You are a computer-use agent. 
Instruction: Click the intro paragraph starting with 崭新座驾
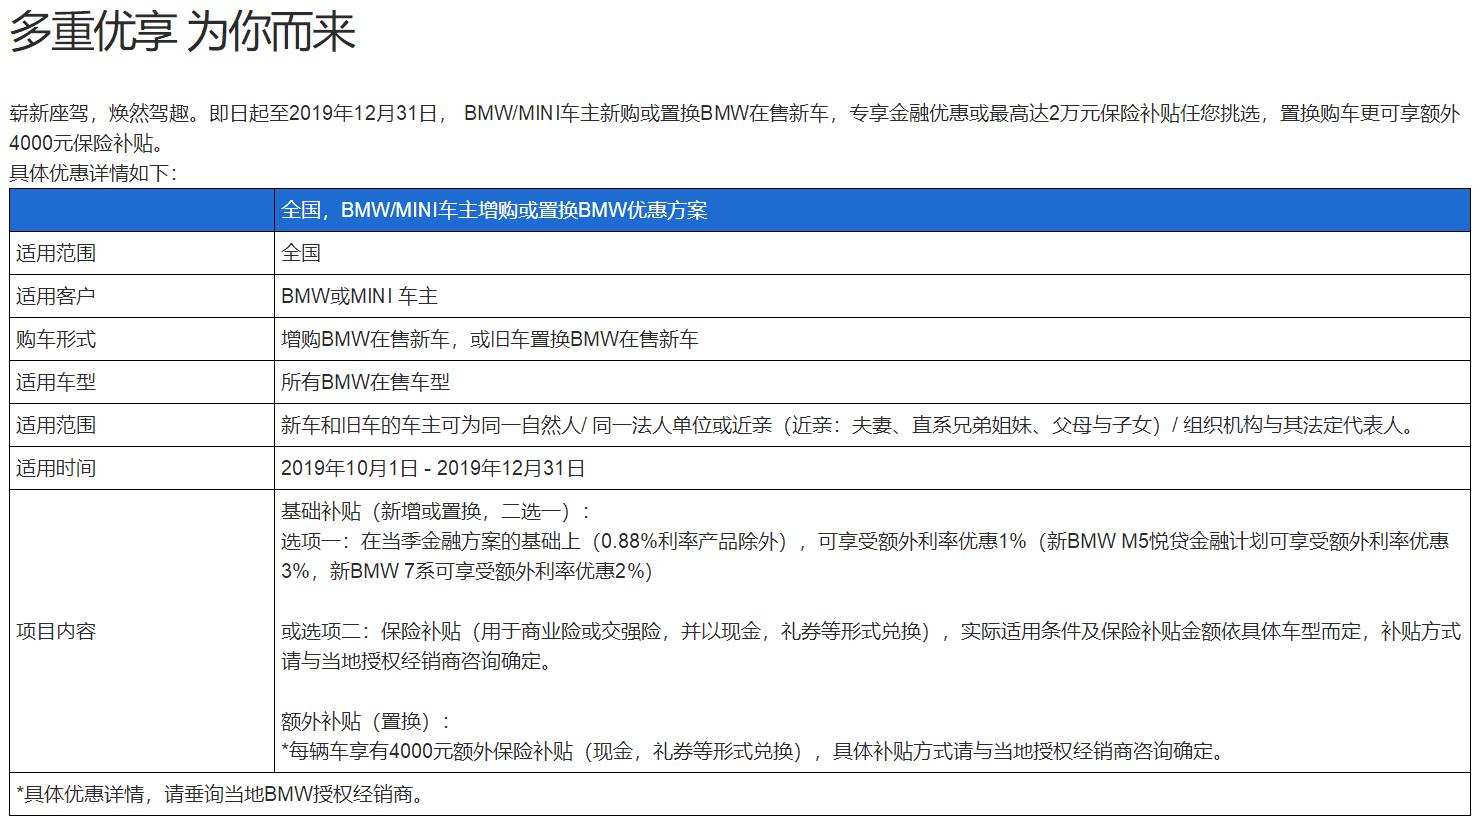(x=735, y=127)
